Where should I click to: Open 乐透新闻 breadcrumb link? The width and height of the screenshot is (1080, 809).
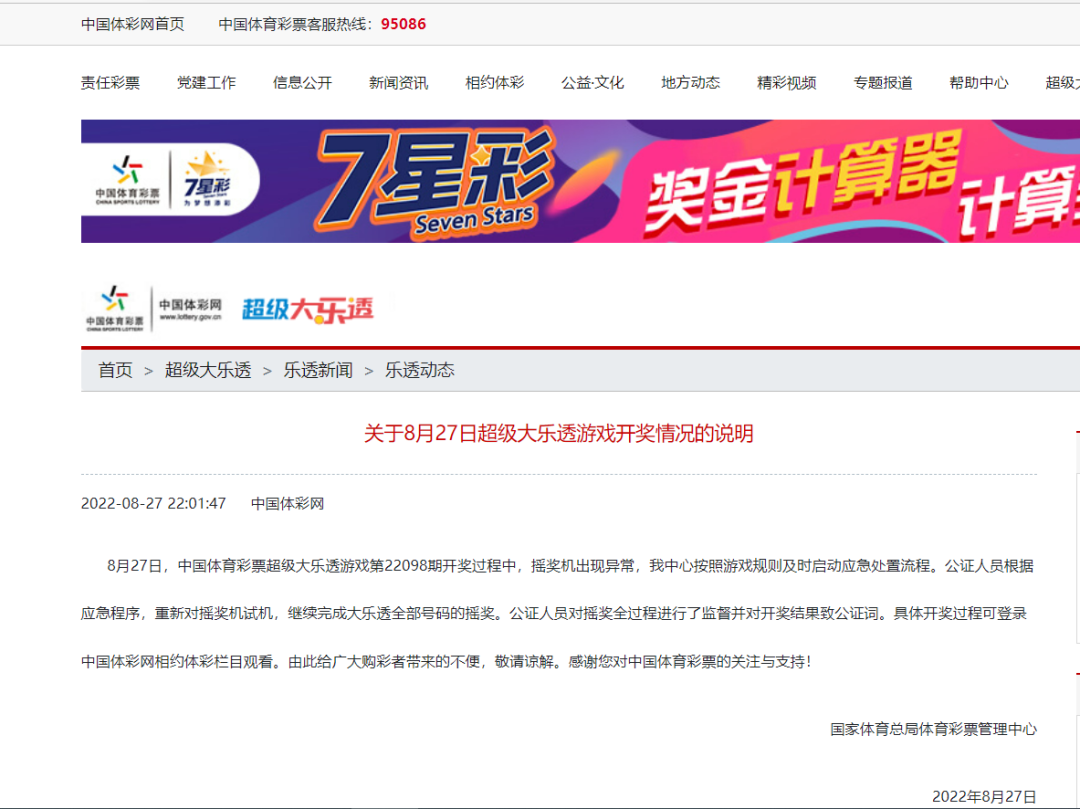(x=318, y=370)
